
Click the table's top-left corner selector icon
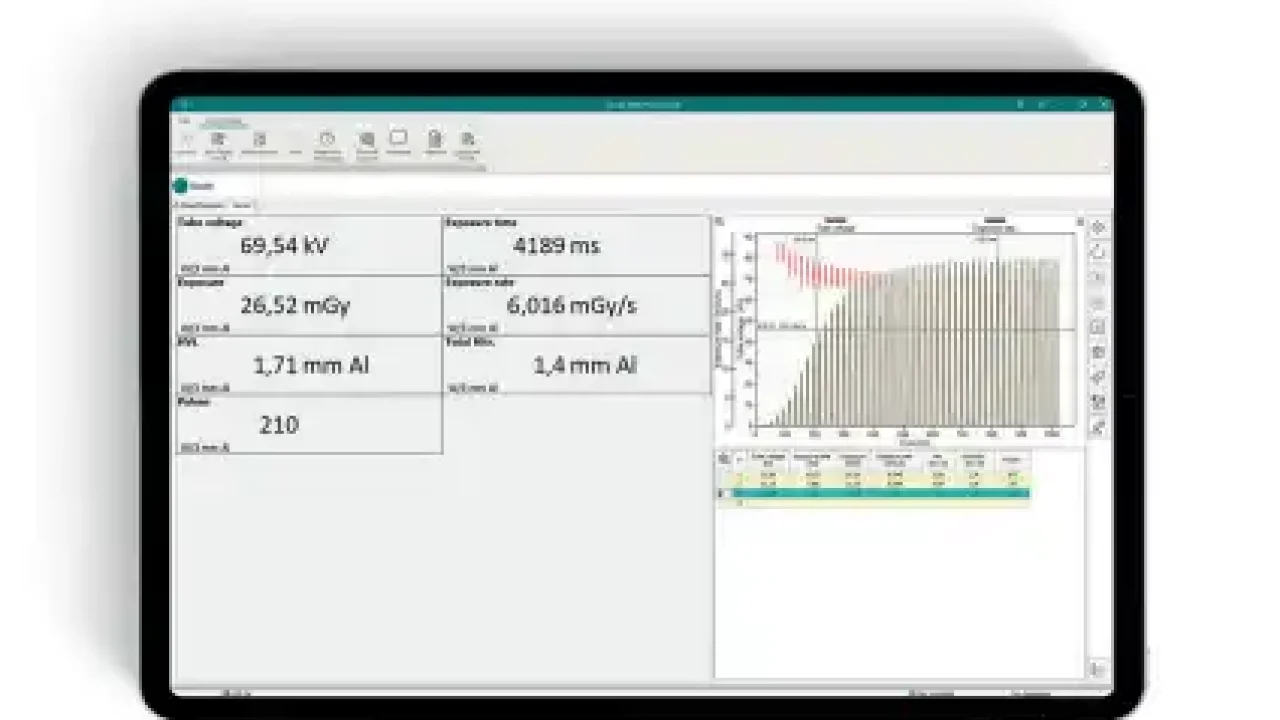(724, 459)
